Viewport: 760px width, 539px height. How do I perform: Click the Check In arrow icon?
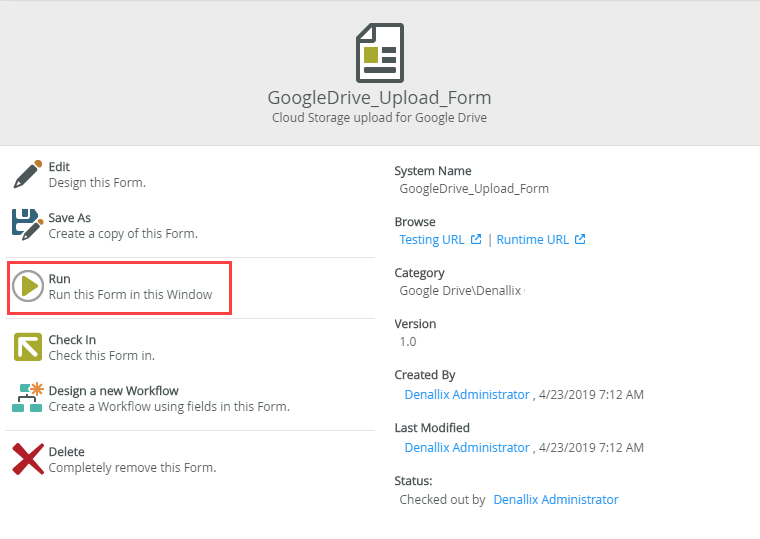28,347
